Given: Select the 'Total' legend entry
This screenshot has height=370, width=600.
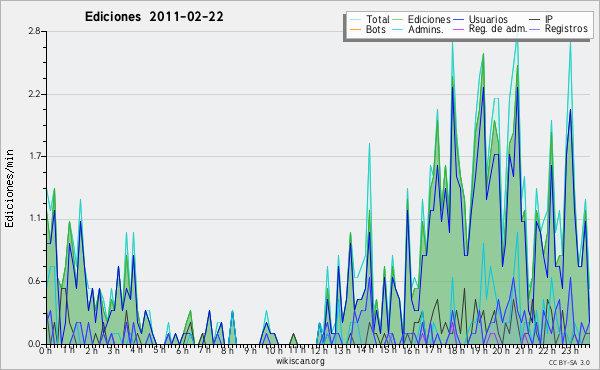Looking at the screenshot, I should [x=377, y=19].
